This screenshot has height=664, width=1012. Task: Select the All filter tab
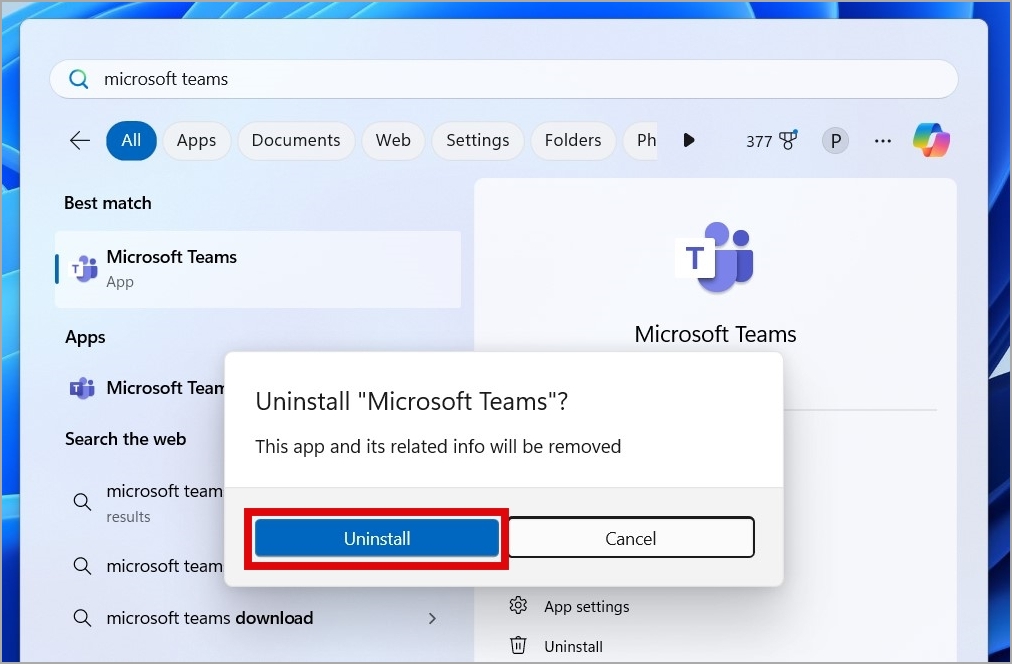pyautogui.click(x=131, y=140)
